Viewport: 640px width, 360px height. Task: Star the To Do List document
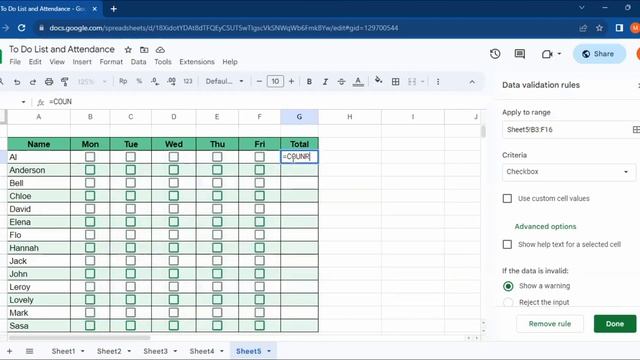(128, 50)
